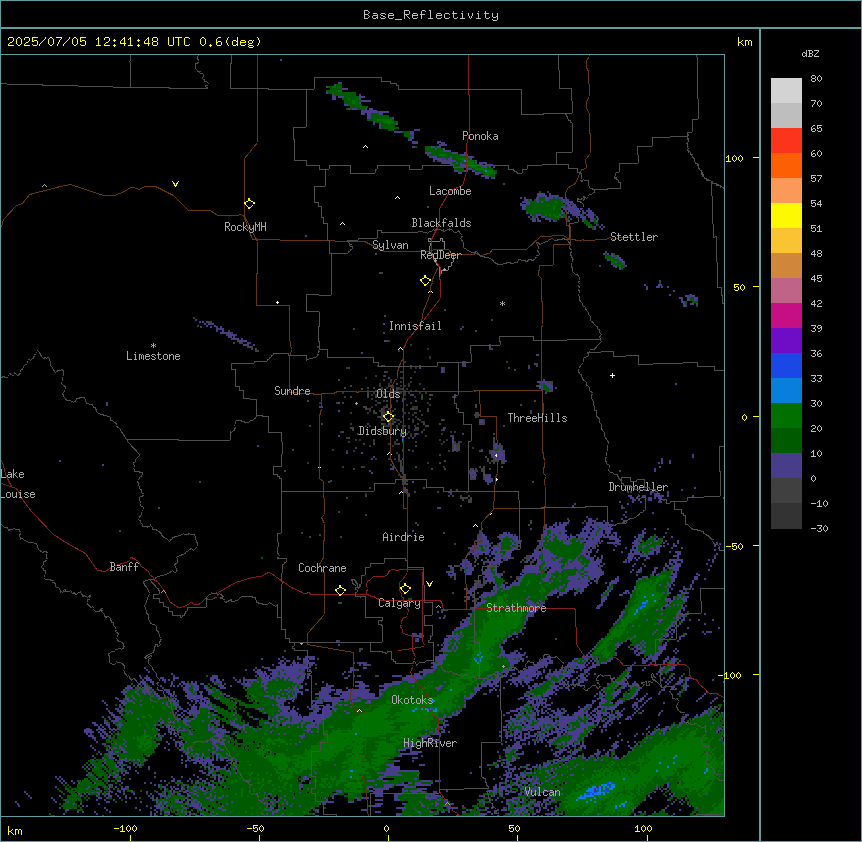Click the white asterisk marker above Limestone label
This screenshot has height=842, width=862.
(153, 345)
